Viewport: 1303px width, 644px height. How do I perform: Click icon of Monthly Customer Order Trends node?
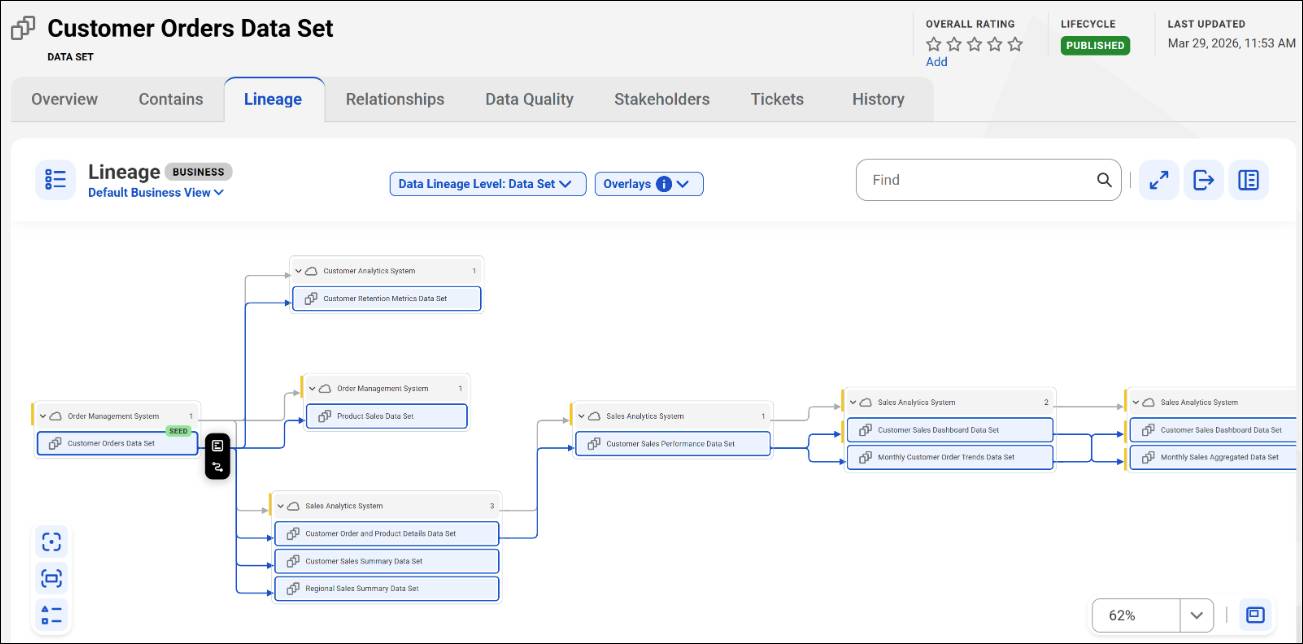[x=866, y=457]
